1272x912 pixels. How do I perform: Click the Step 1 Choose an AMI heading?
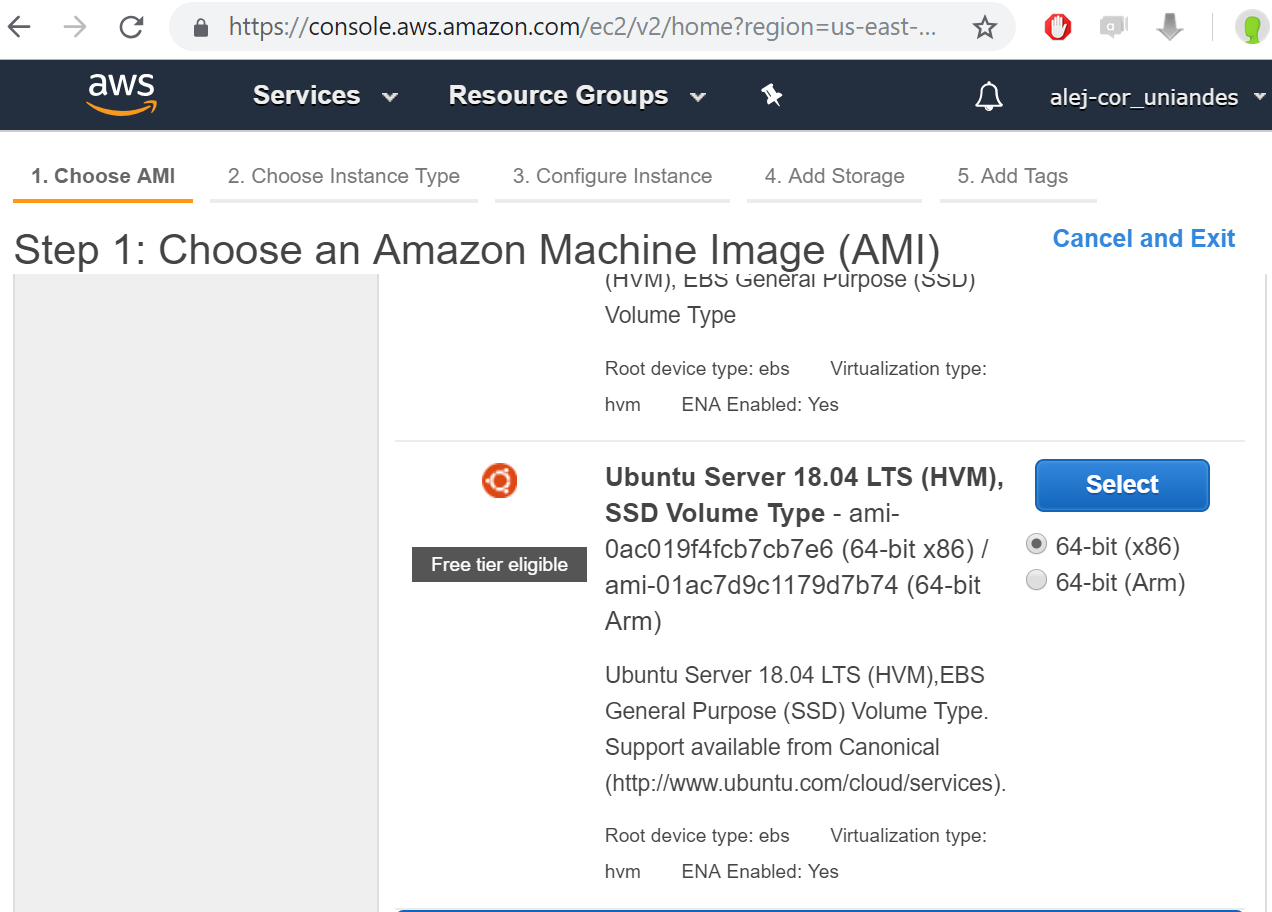pos(477,250)
